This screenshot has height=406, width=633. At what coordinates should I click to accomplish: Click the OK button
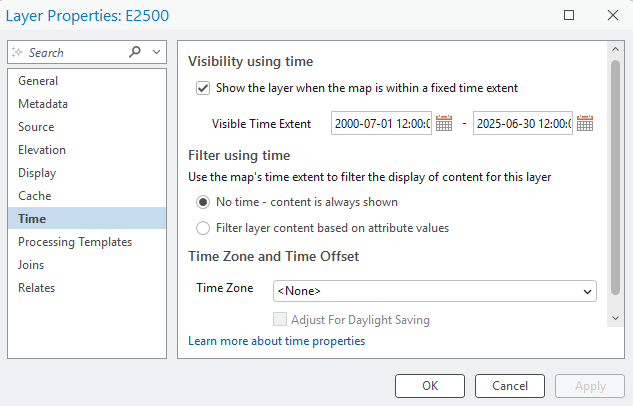pos(429,386)
